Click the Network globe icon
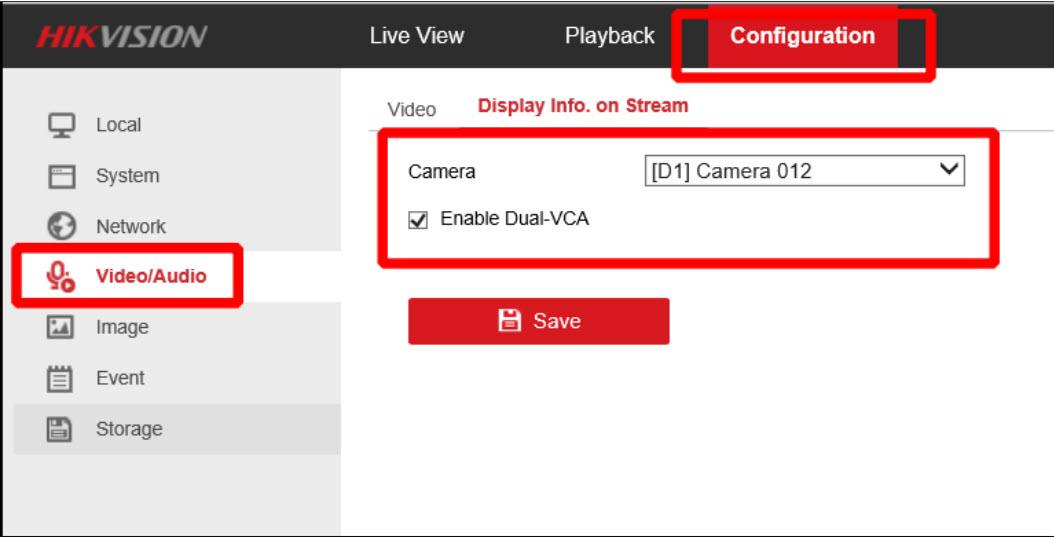Viewport: 1054px width, 538px height. [62, 227]
